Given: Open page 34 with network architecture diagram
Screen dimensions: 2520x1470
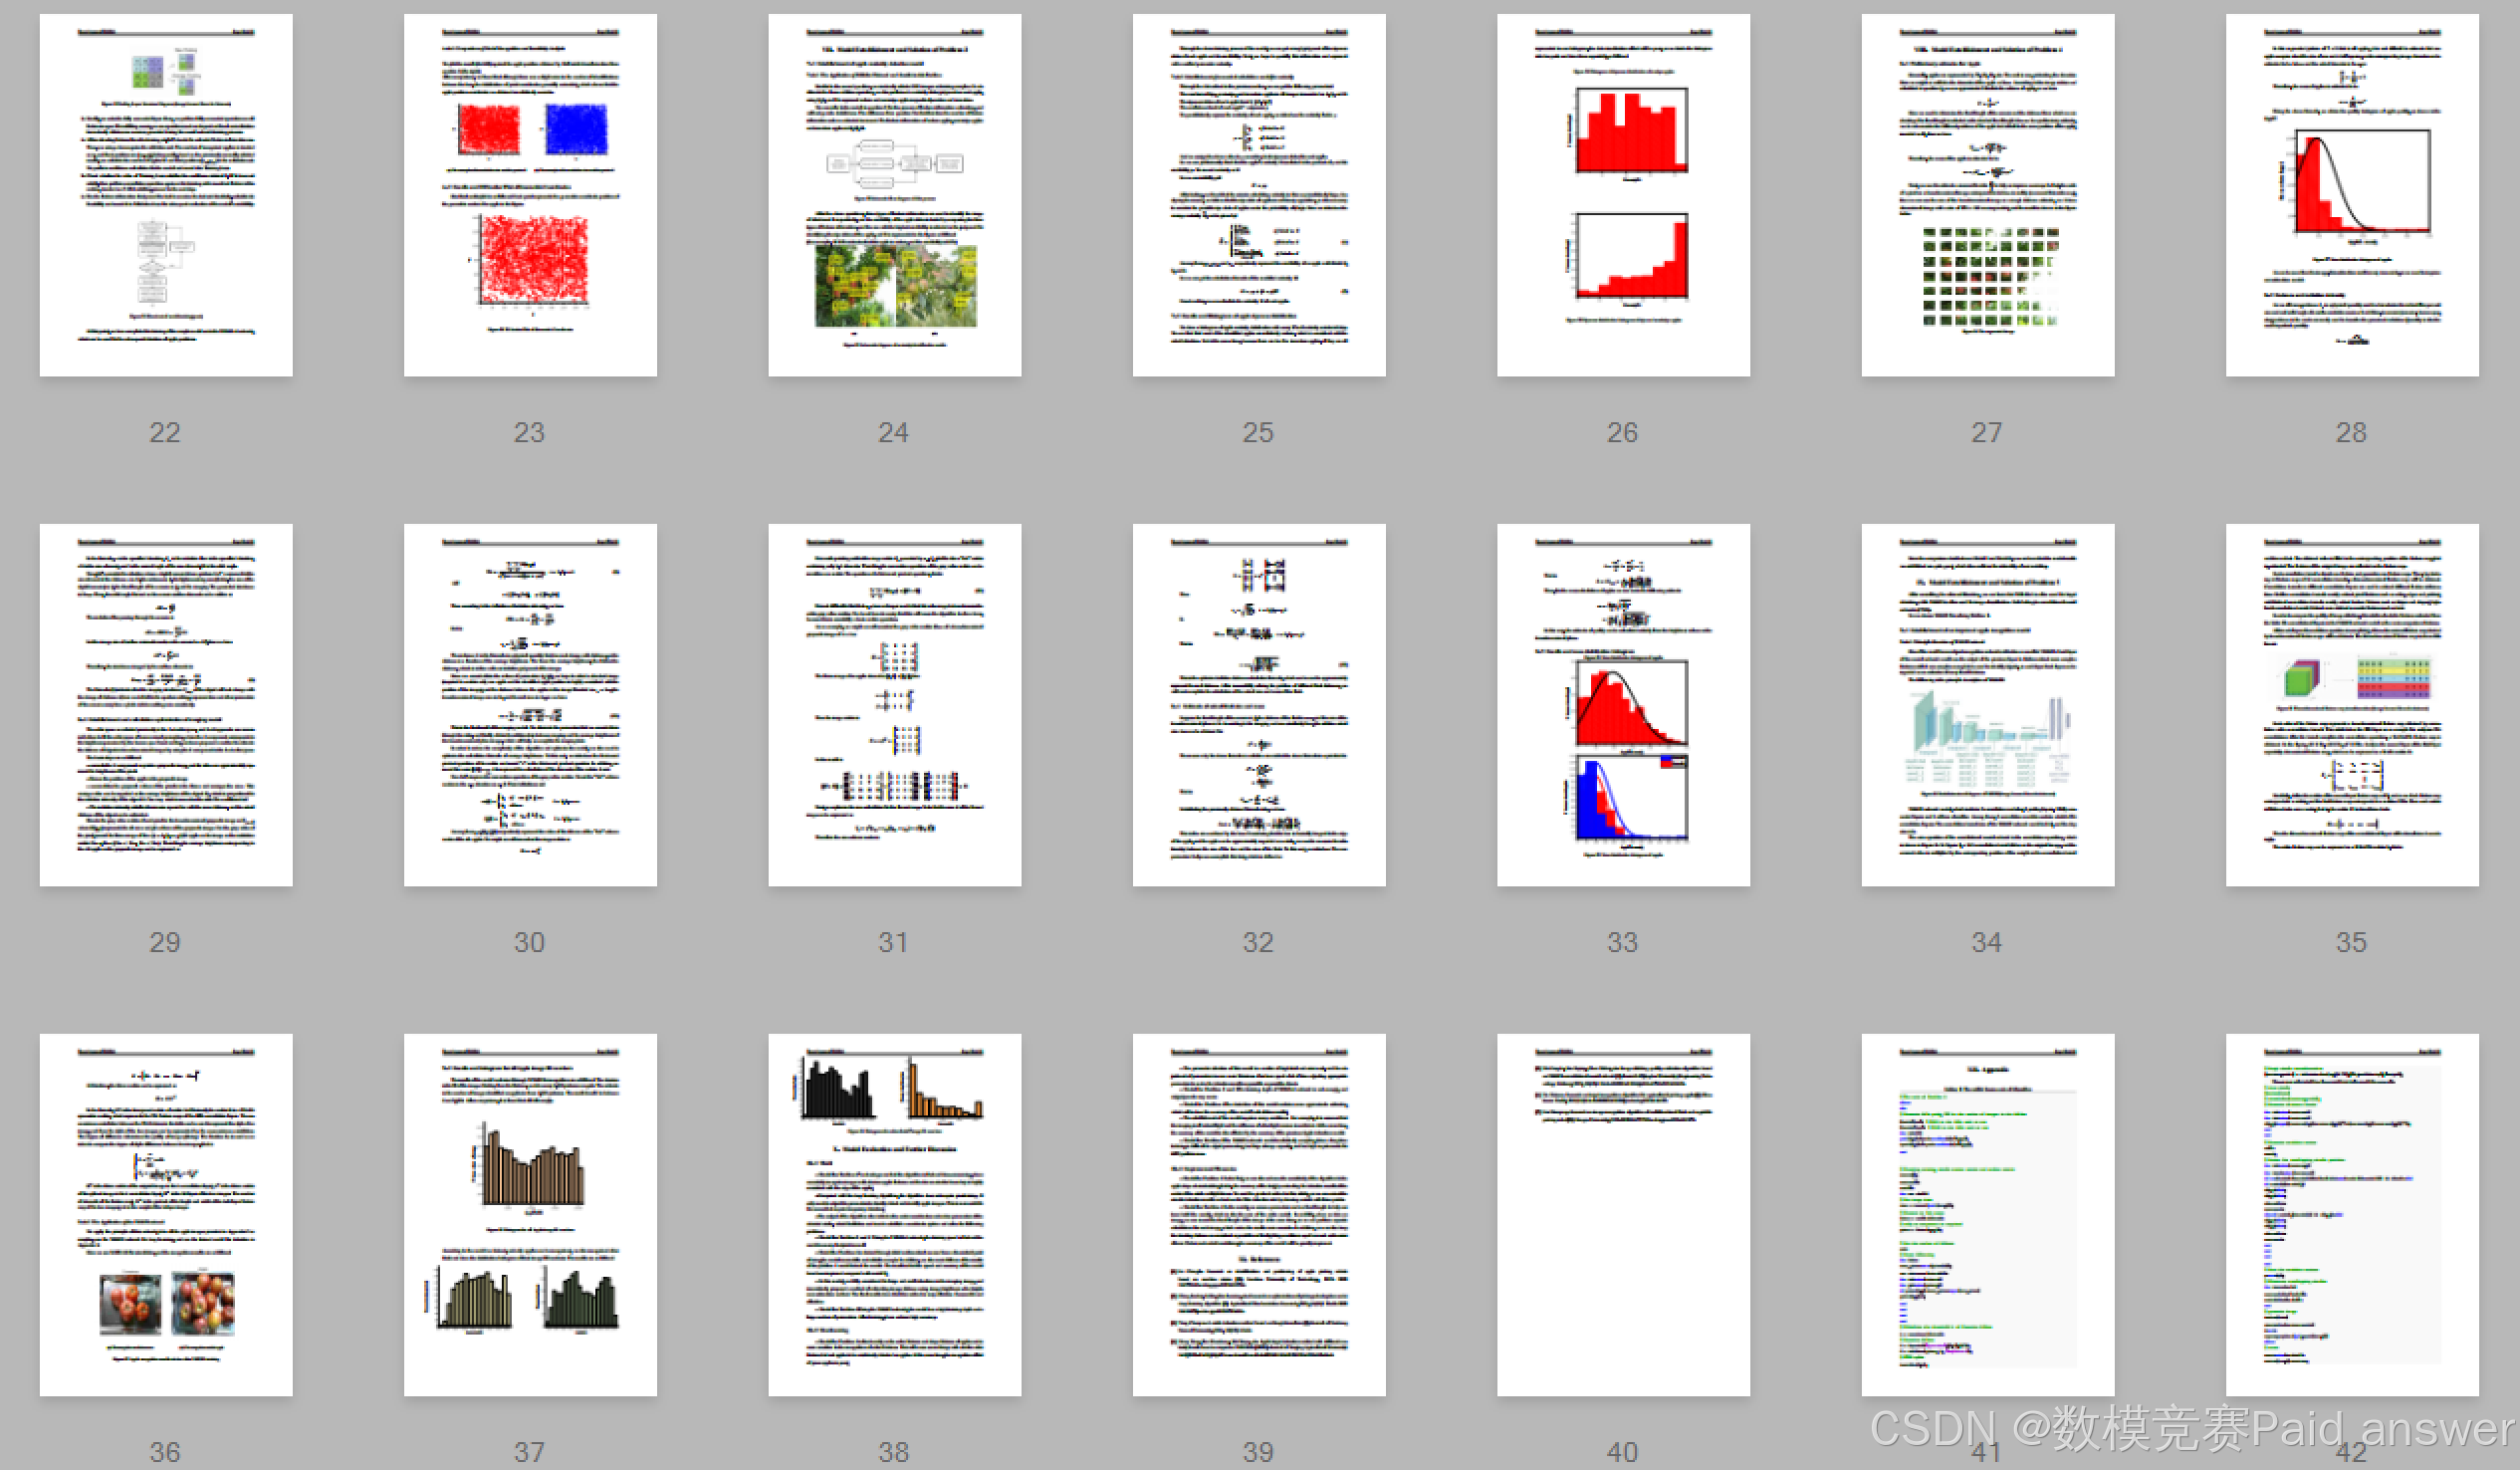Looking at the screenshot, I should [1987, 705].
